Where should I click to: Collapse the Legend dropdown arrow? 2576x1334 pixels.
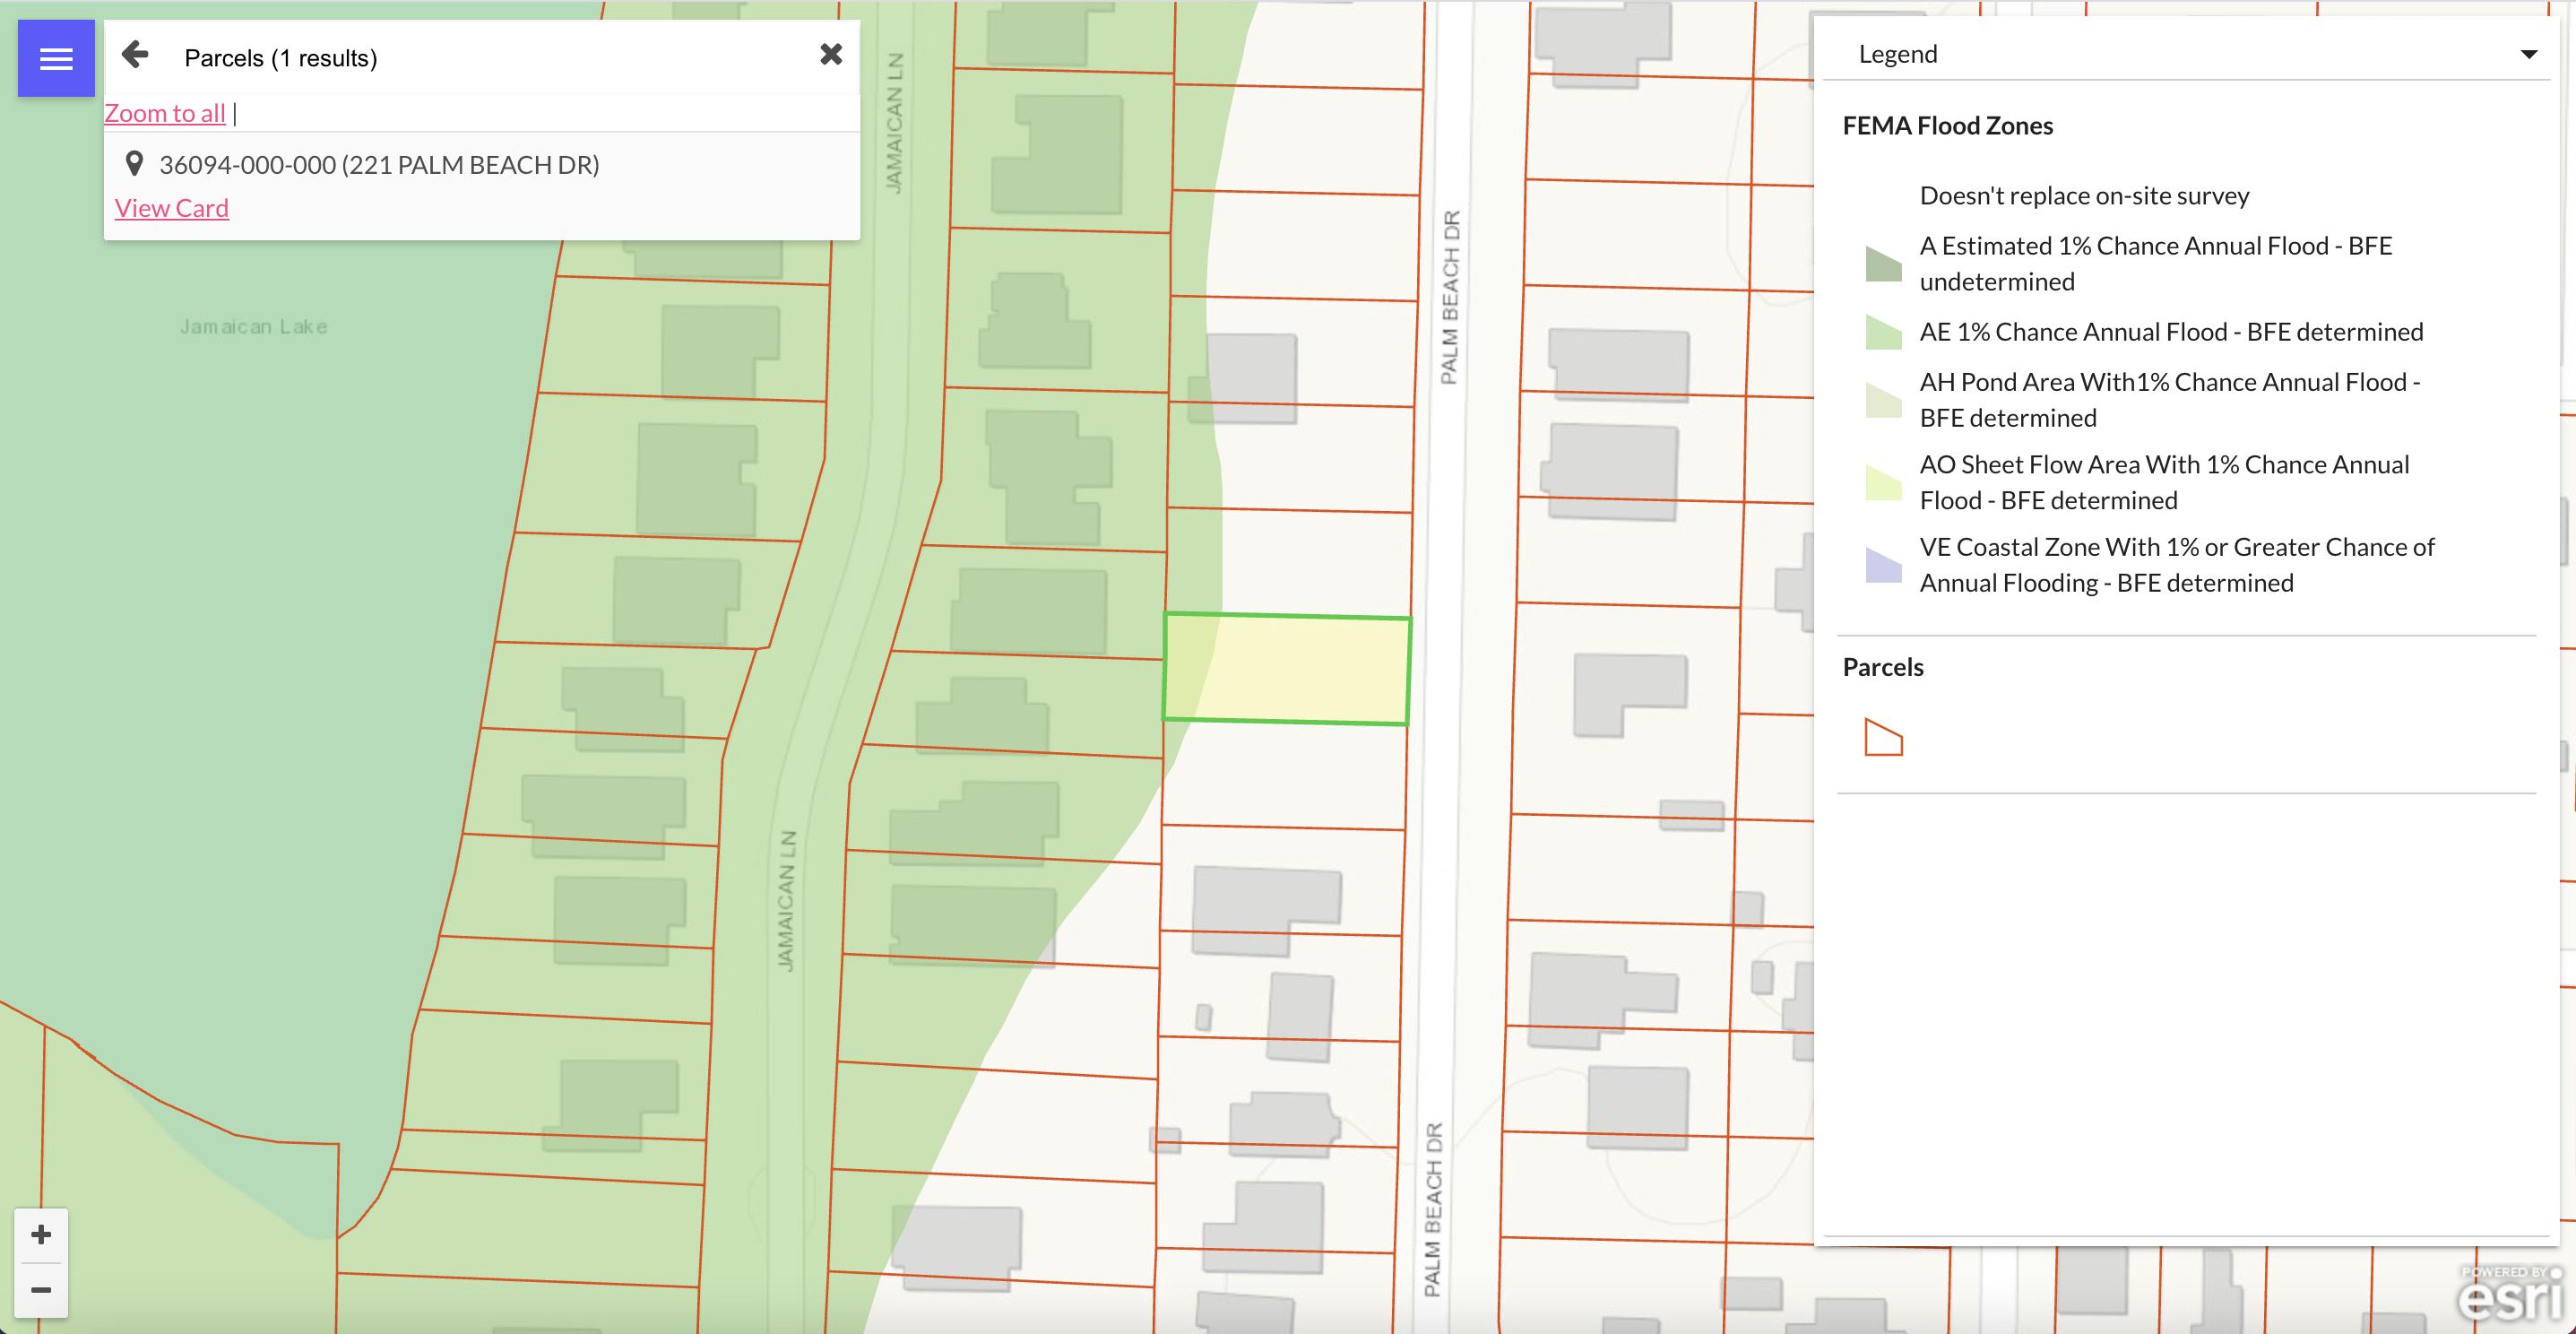(x=2528, y=54)
